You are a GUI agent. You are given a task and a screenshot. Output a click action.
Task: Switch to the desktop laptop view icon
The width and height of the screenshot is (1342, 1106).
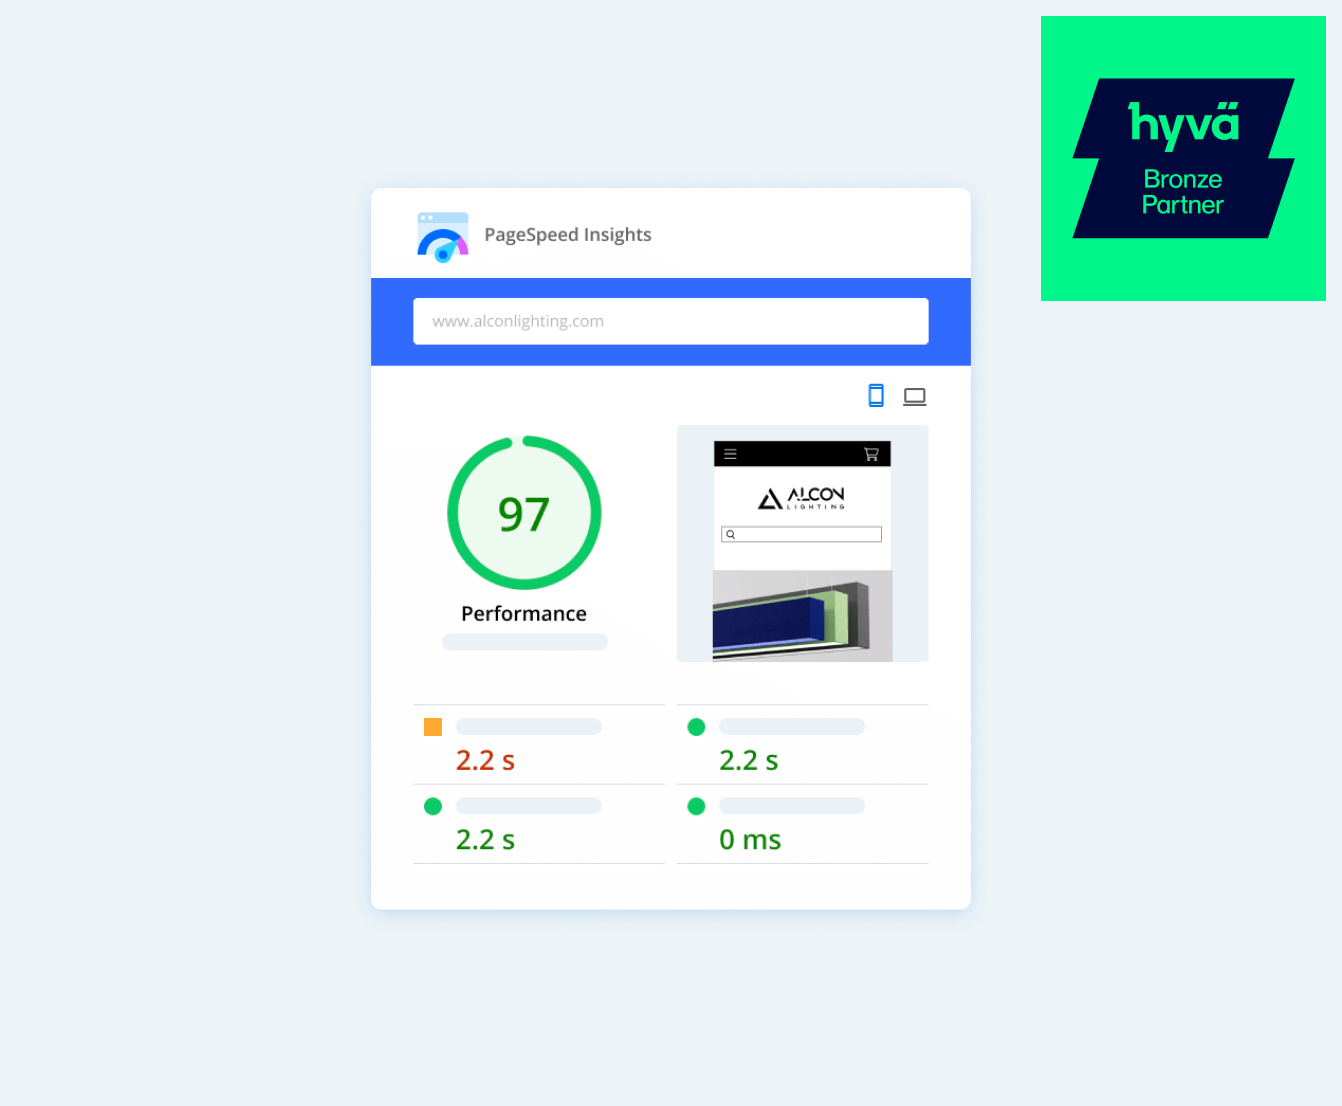coord(915,397)
